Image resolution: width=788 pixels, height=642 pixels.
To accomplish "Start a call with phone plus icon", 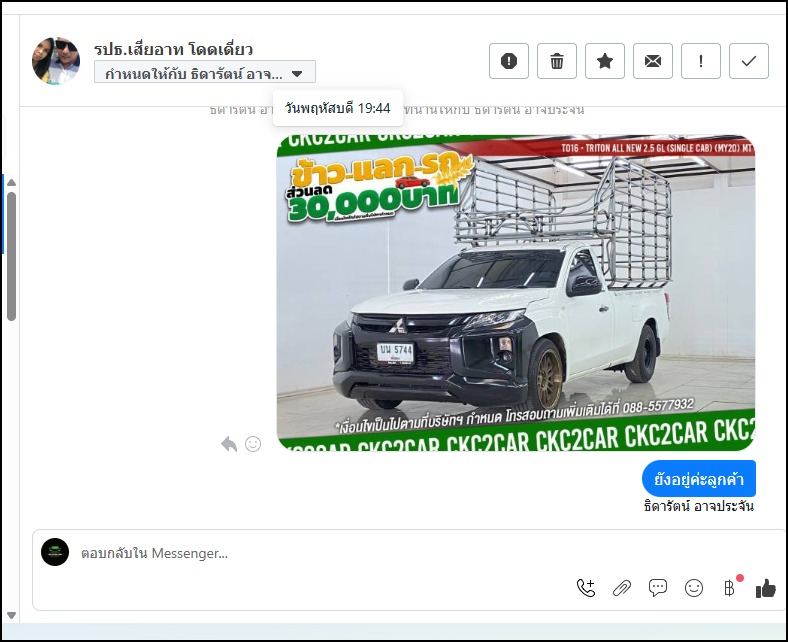I will click(x=586, y=588).
